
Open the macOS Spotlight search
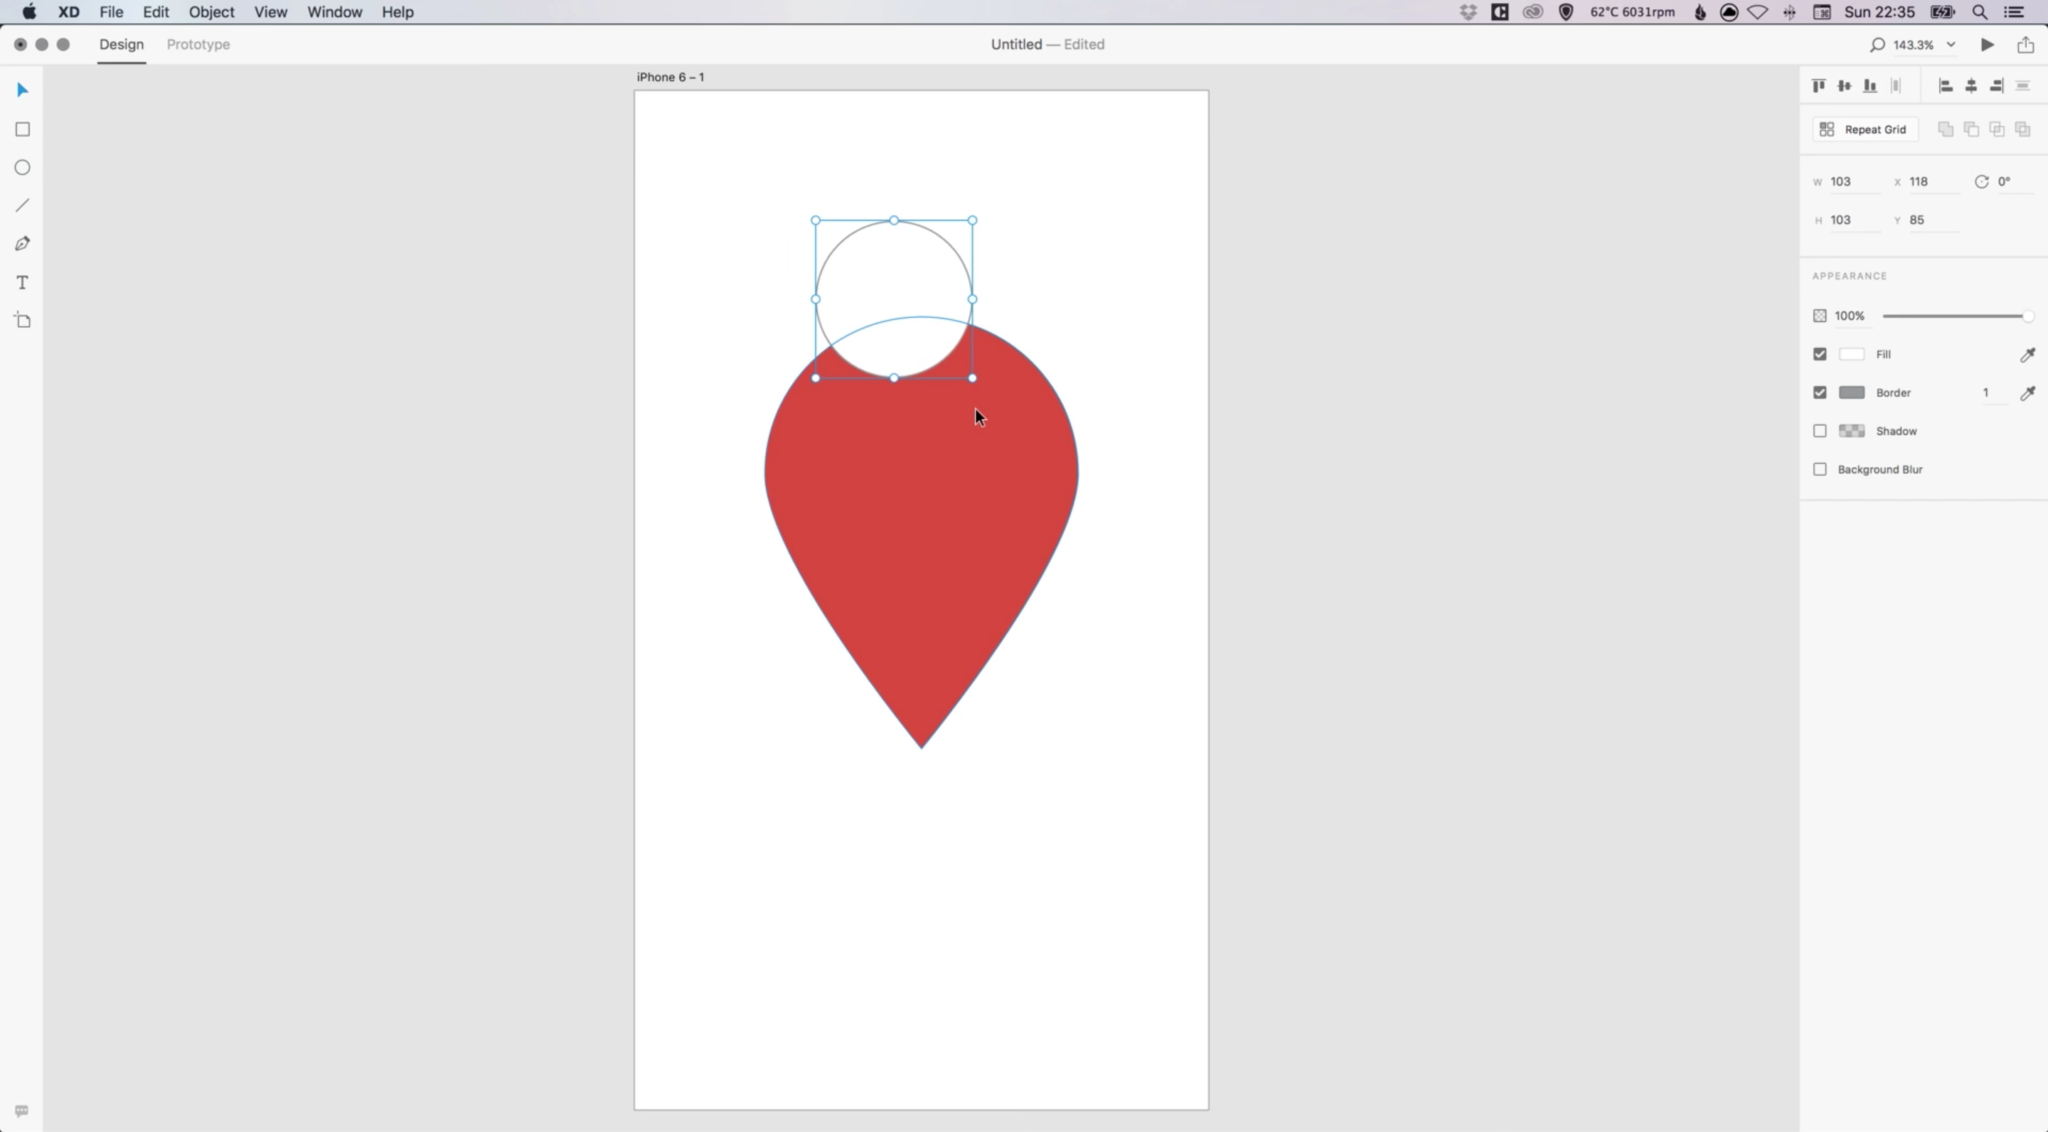[1978, 12]
